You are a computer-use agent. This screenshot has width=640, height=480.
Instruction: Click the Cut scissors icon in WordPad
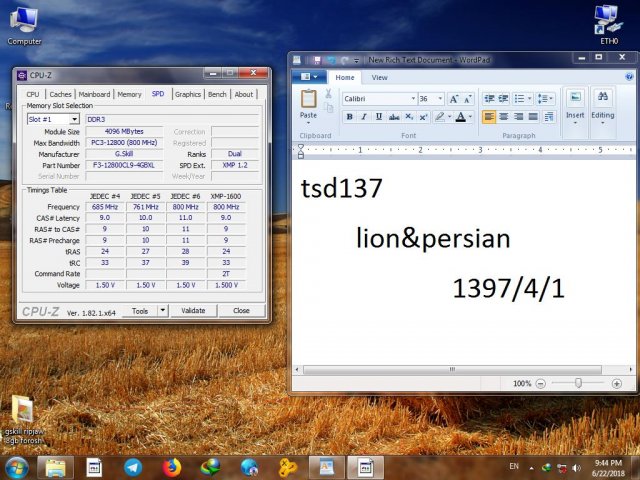pos(328,94)
